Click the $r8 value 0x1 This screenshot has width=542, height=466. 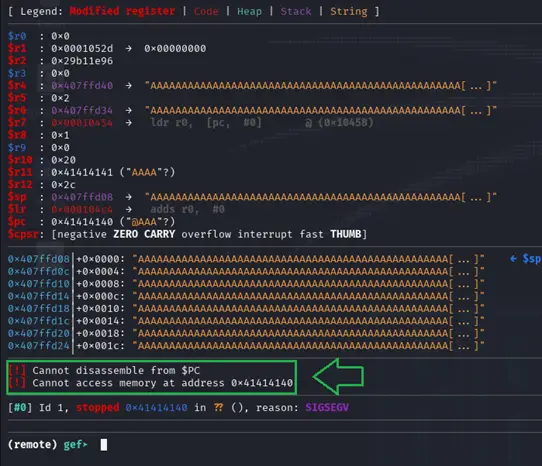click(x=60, y=135)
